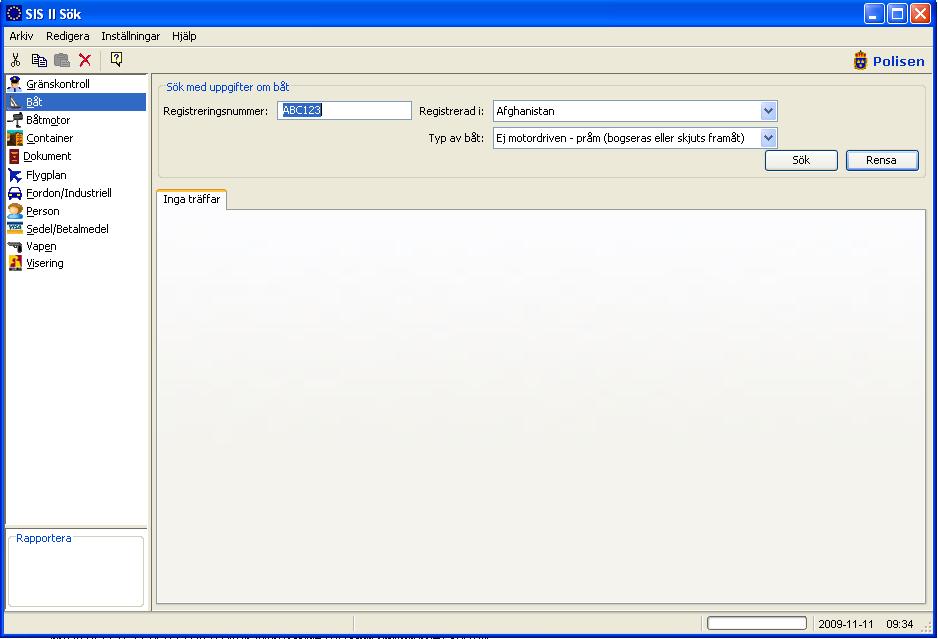This screenshot has width=938, height=639.
Task: Click the Polisen crest logo
Action: coord(860,60)
